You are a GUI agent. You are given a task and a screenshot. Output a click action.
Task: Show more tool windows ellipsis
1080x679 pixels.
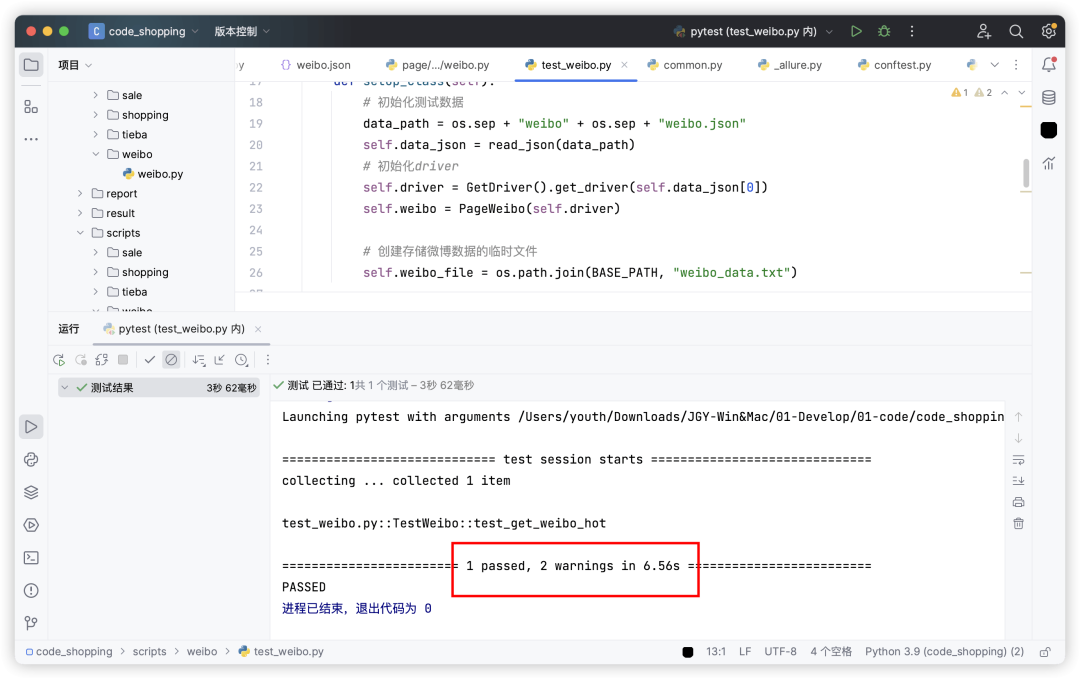(31, 139)
